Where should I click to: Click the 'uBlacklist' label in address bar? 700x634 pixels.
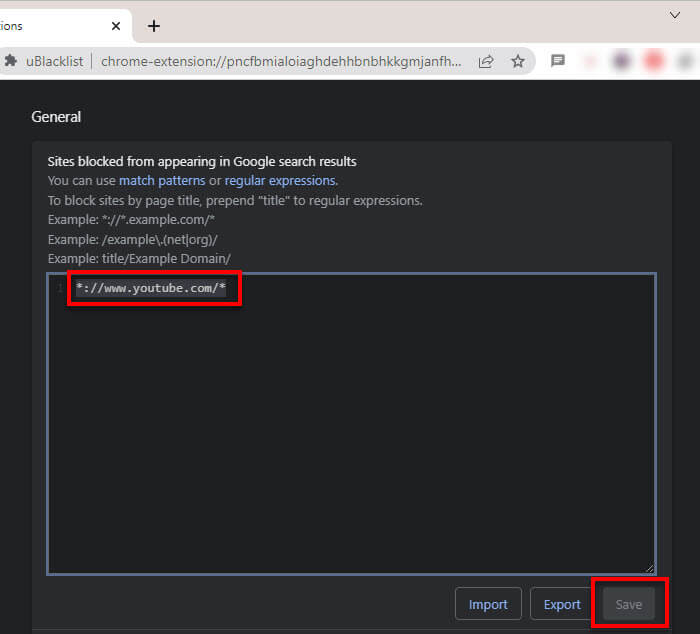point(54,61)
